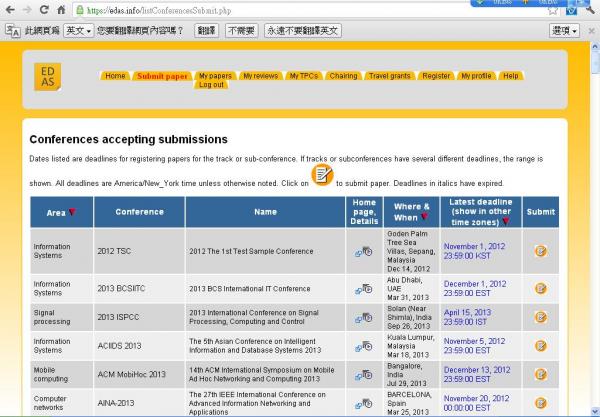Click the 翻譯 translate button

(207, 31)
